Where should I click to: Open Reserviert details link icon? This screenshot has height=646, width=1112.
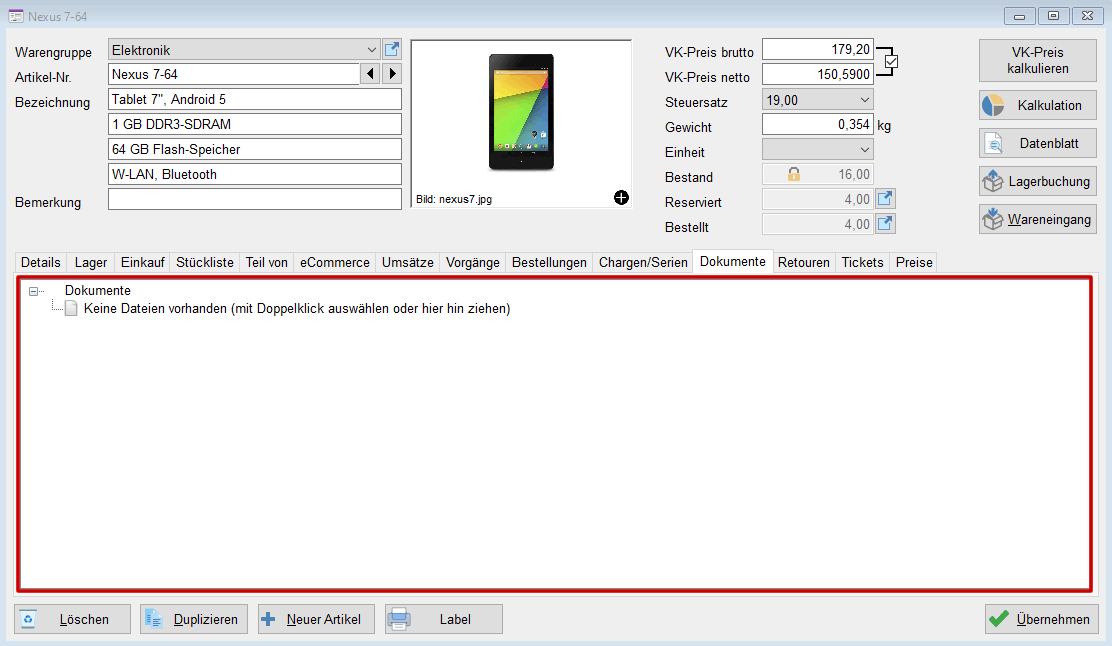[x=885, y=199]
